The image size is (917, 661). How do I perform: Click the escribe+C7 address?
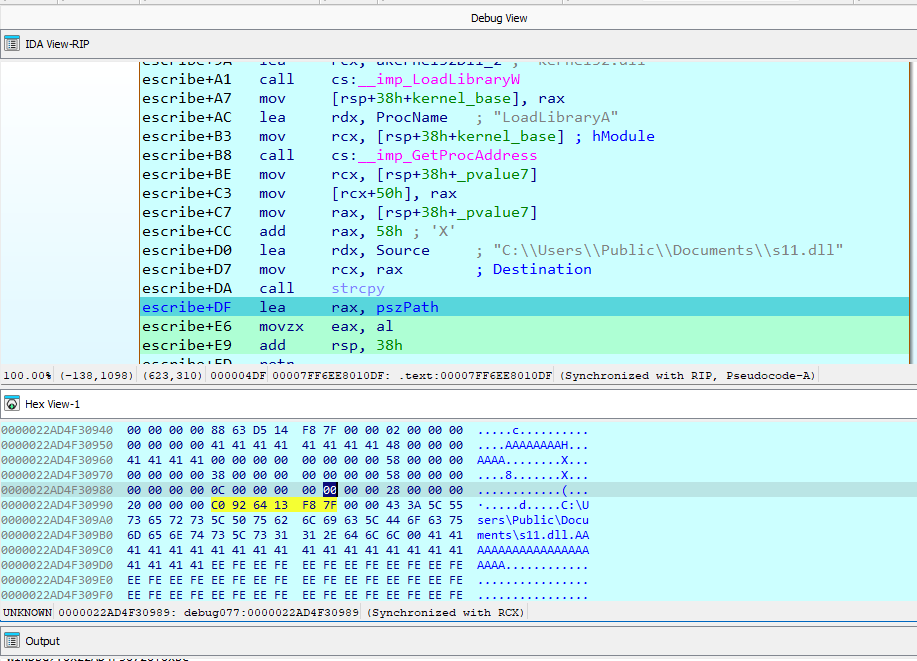(187, 212)
